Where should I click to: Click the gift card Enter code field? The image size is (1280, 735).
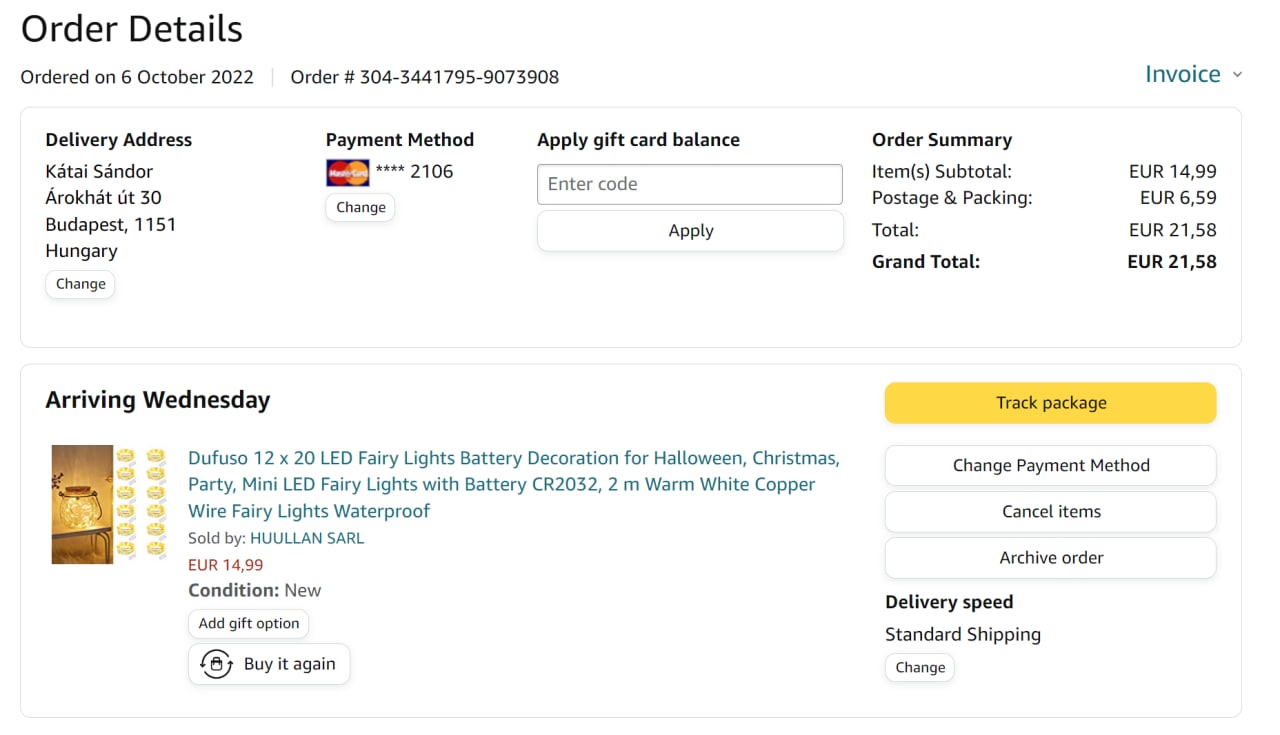690,184
